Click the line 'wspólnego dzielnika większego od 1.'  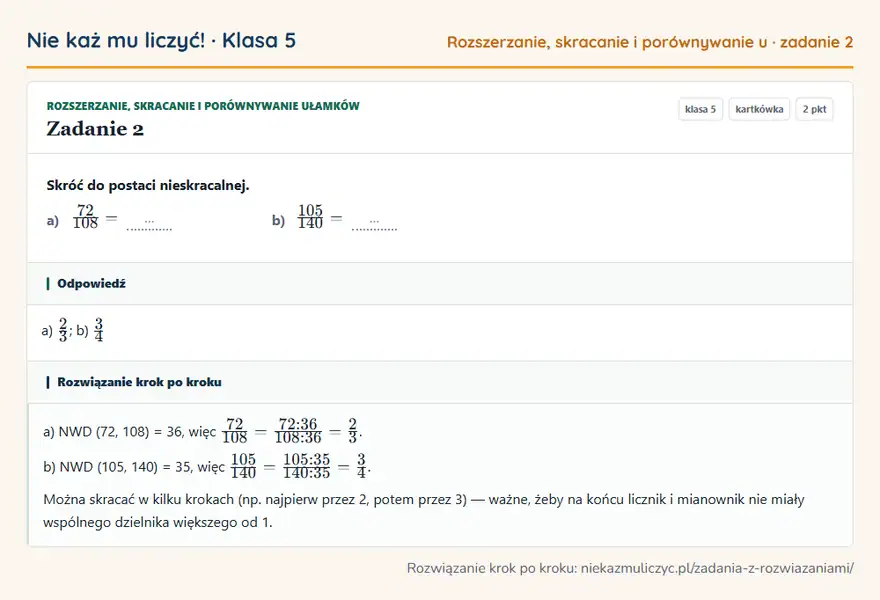click(158, 523)
